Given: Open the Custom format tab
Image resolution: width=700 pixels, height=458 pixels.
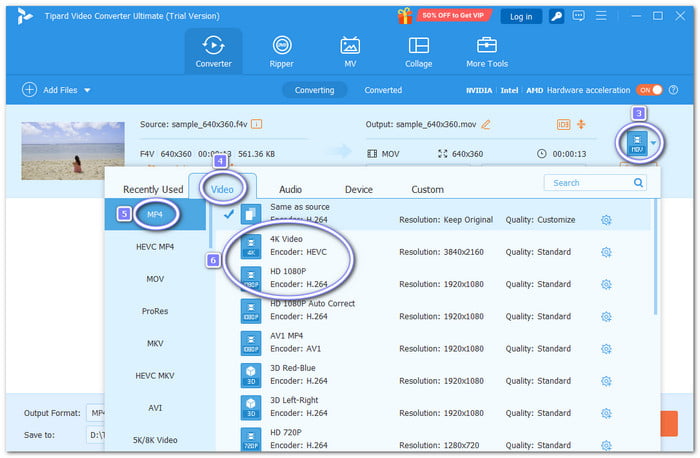Looking at the screenshot, I should 427,189.
